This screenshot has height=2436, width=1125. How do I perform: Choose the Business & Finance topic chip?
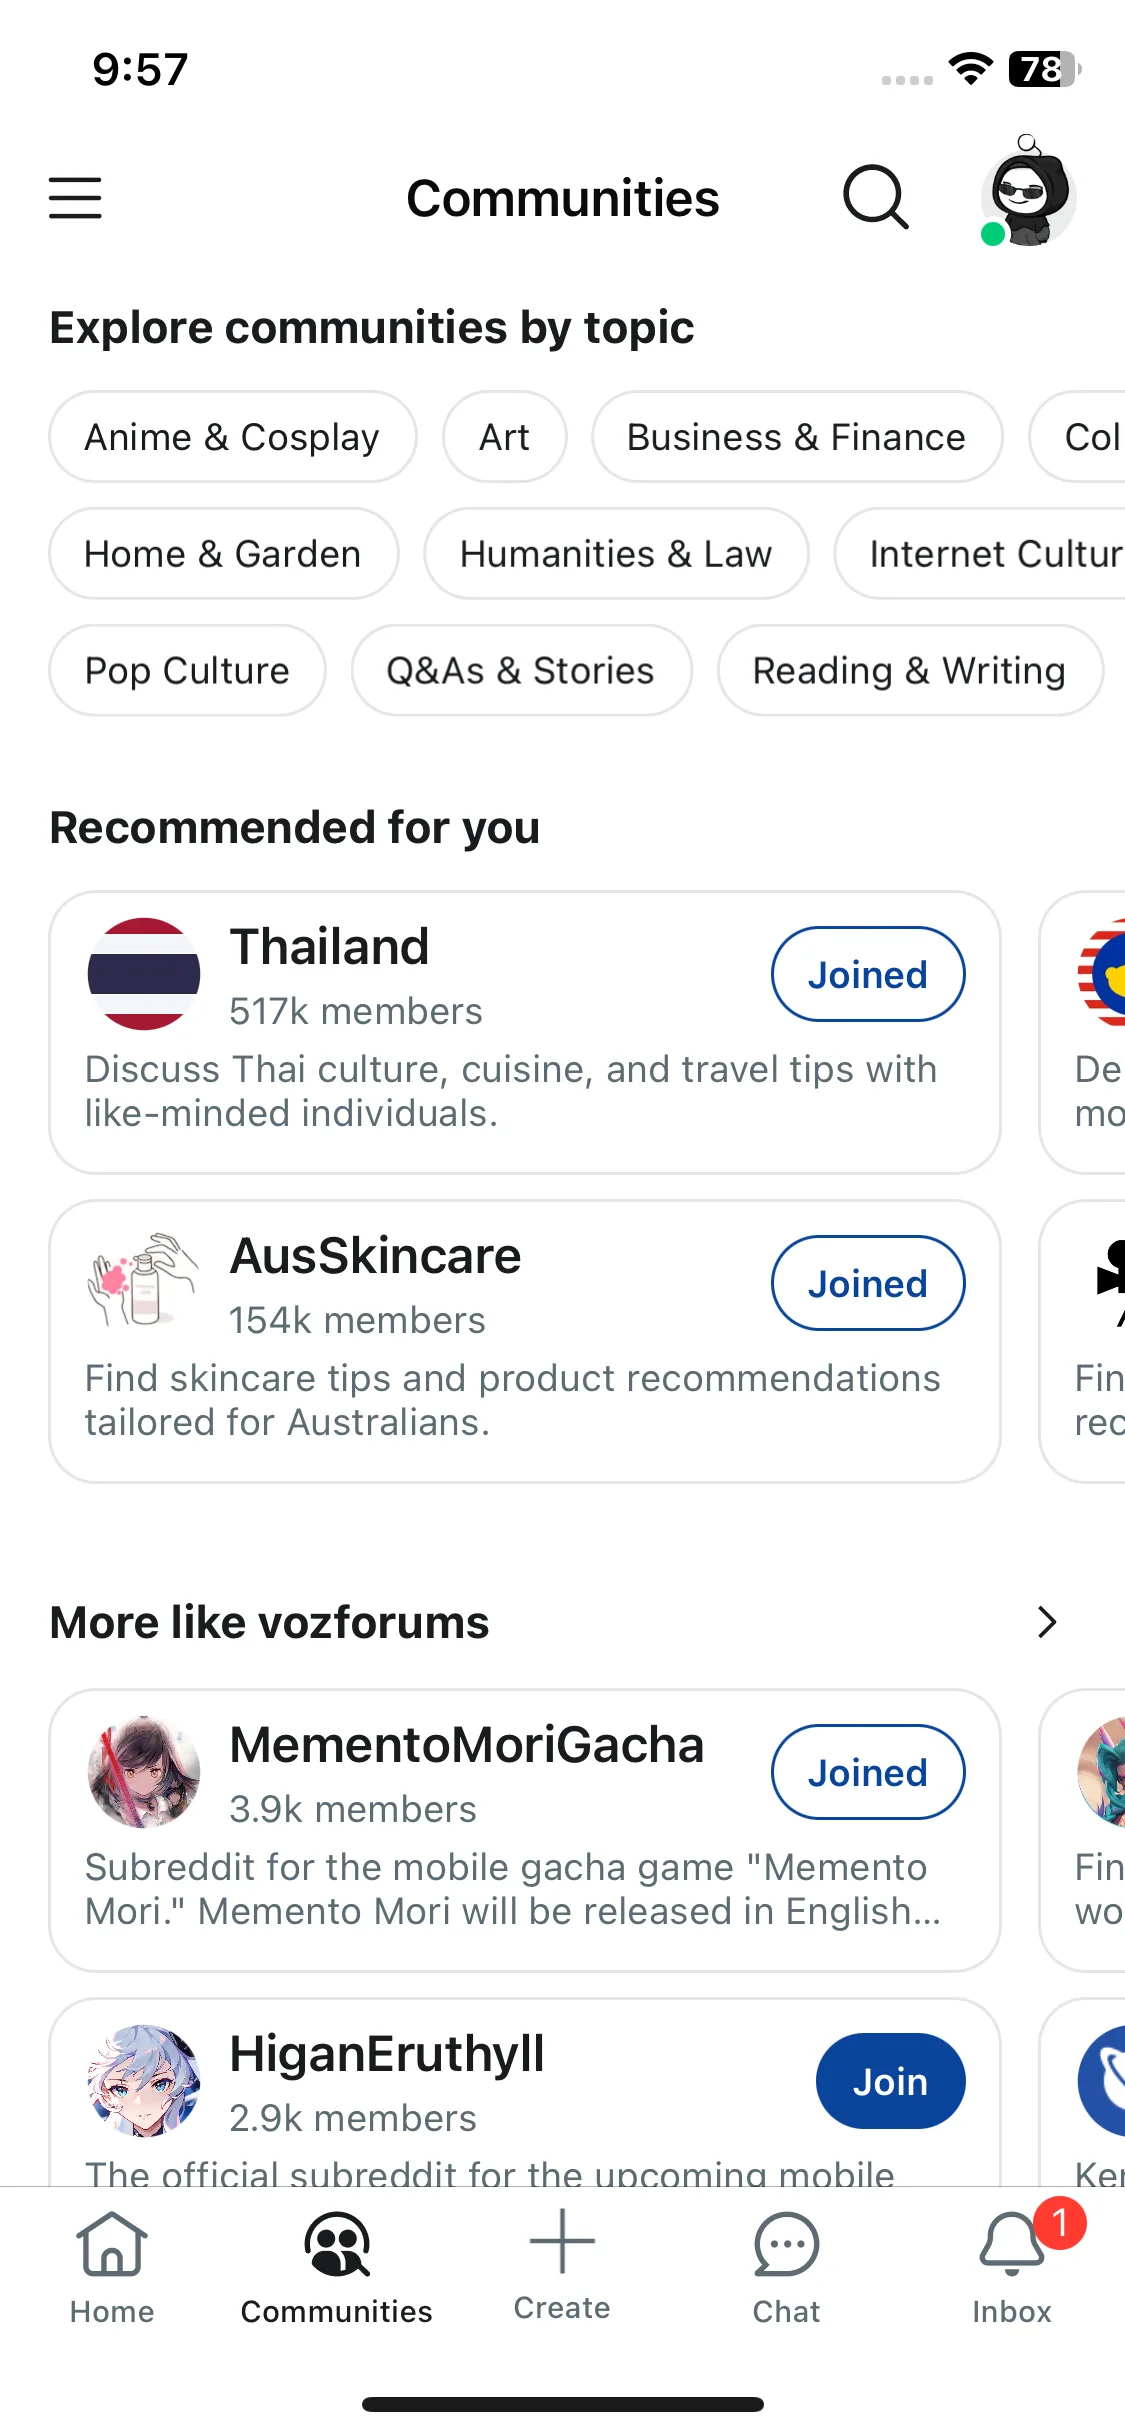coord(796,437)
